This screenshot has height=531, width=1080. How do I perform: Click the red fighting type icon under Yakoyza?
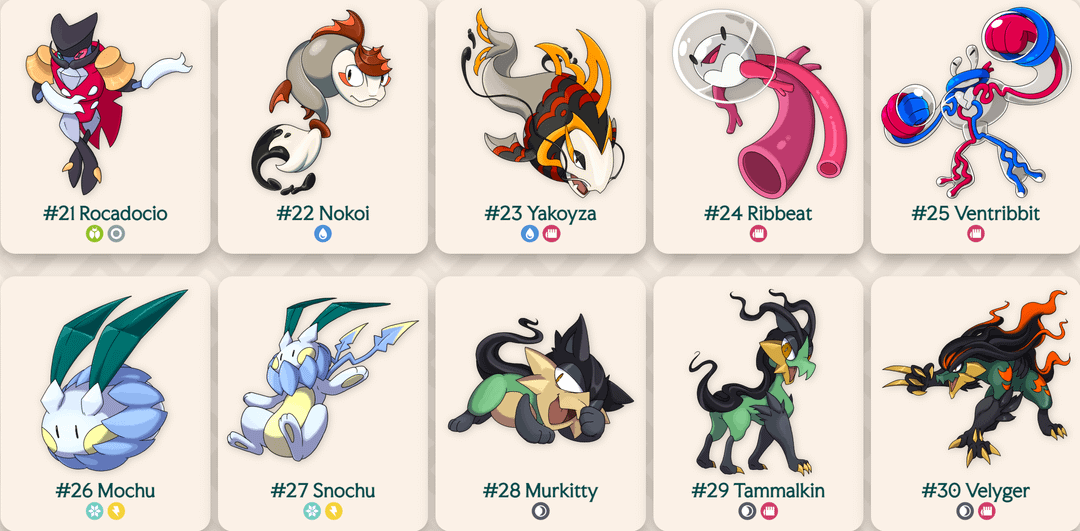click(x=552, y=234)
